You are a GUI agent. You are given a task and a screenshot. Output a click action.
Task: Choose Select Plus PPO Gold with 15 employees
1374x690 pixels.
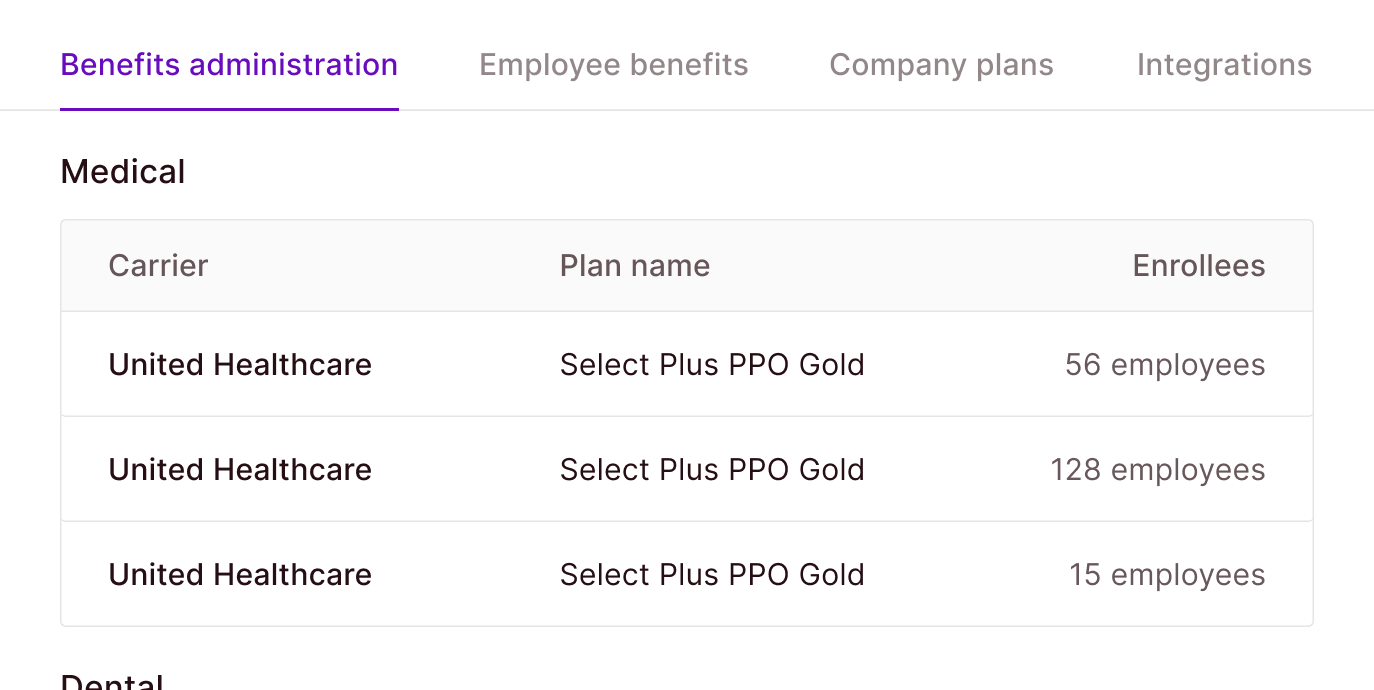coord(711,575)
